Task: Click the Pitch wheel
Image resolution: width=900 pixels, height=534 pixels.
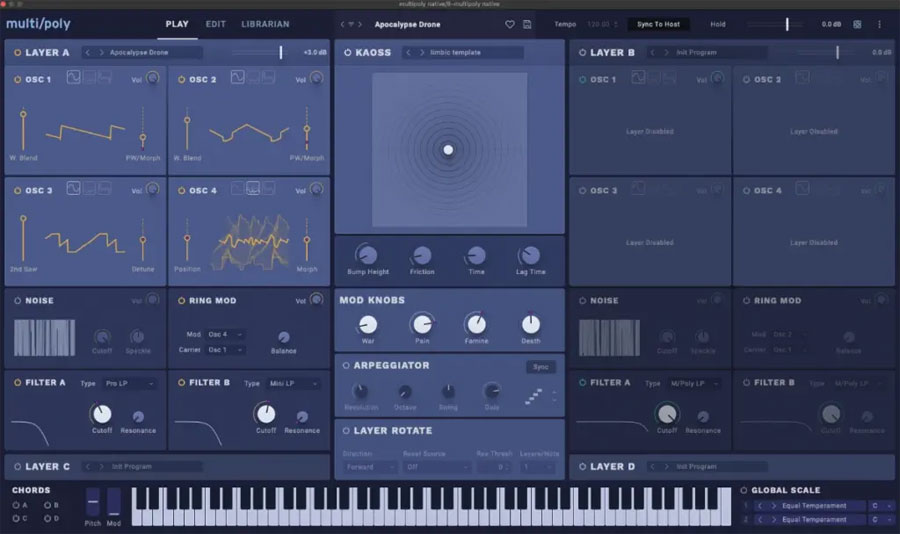Action: (92, 502)
